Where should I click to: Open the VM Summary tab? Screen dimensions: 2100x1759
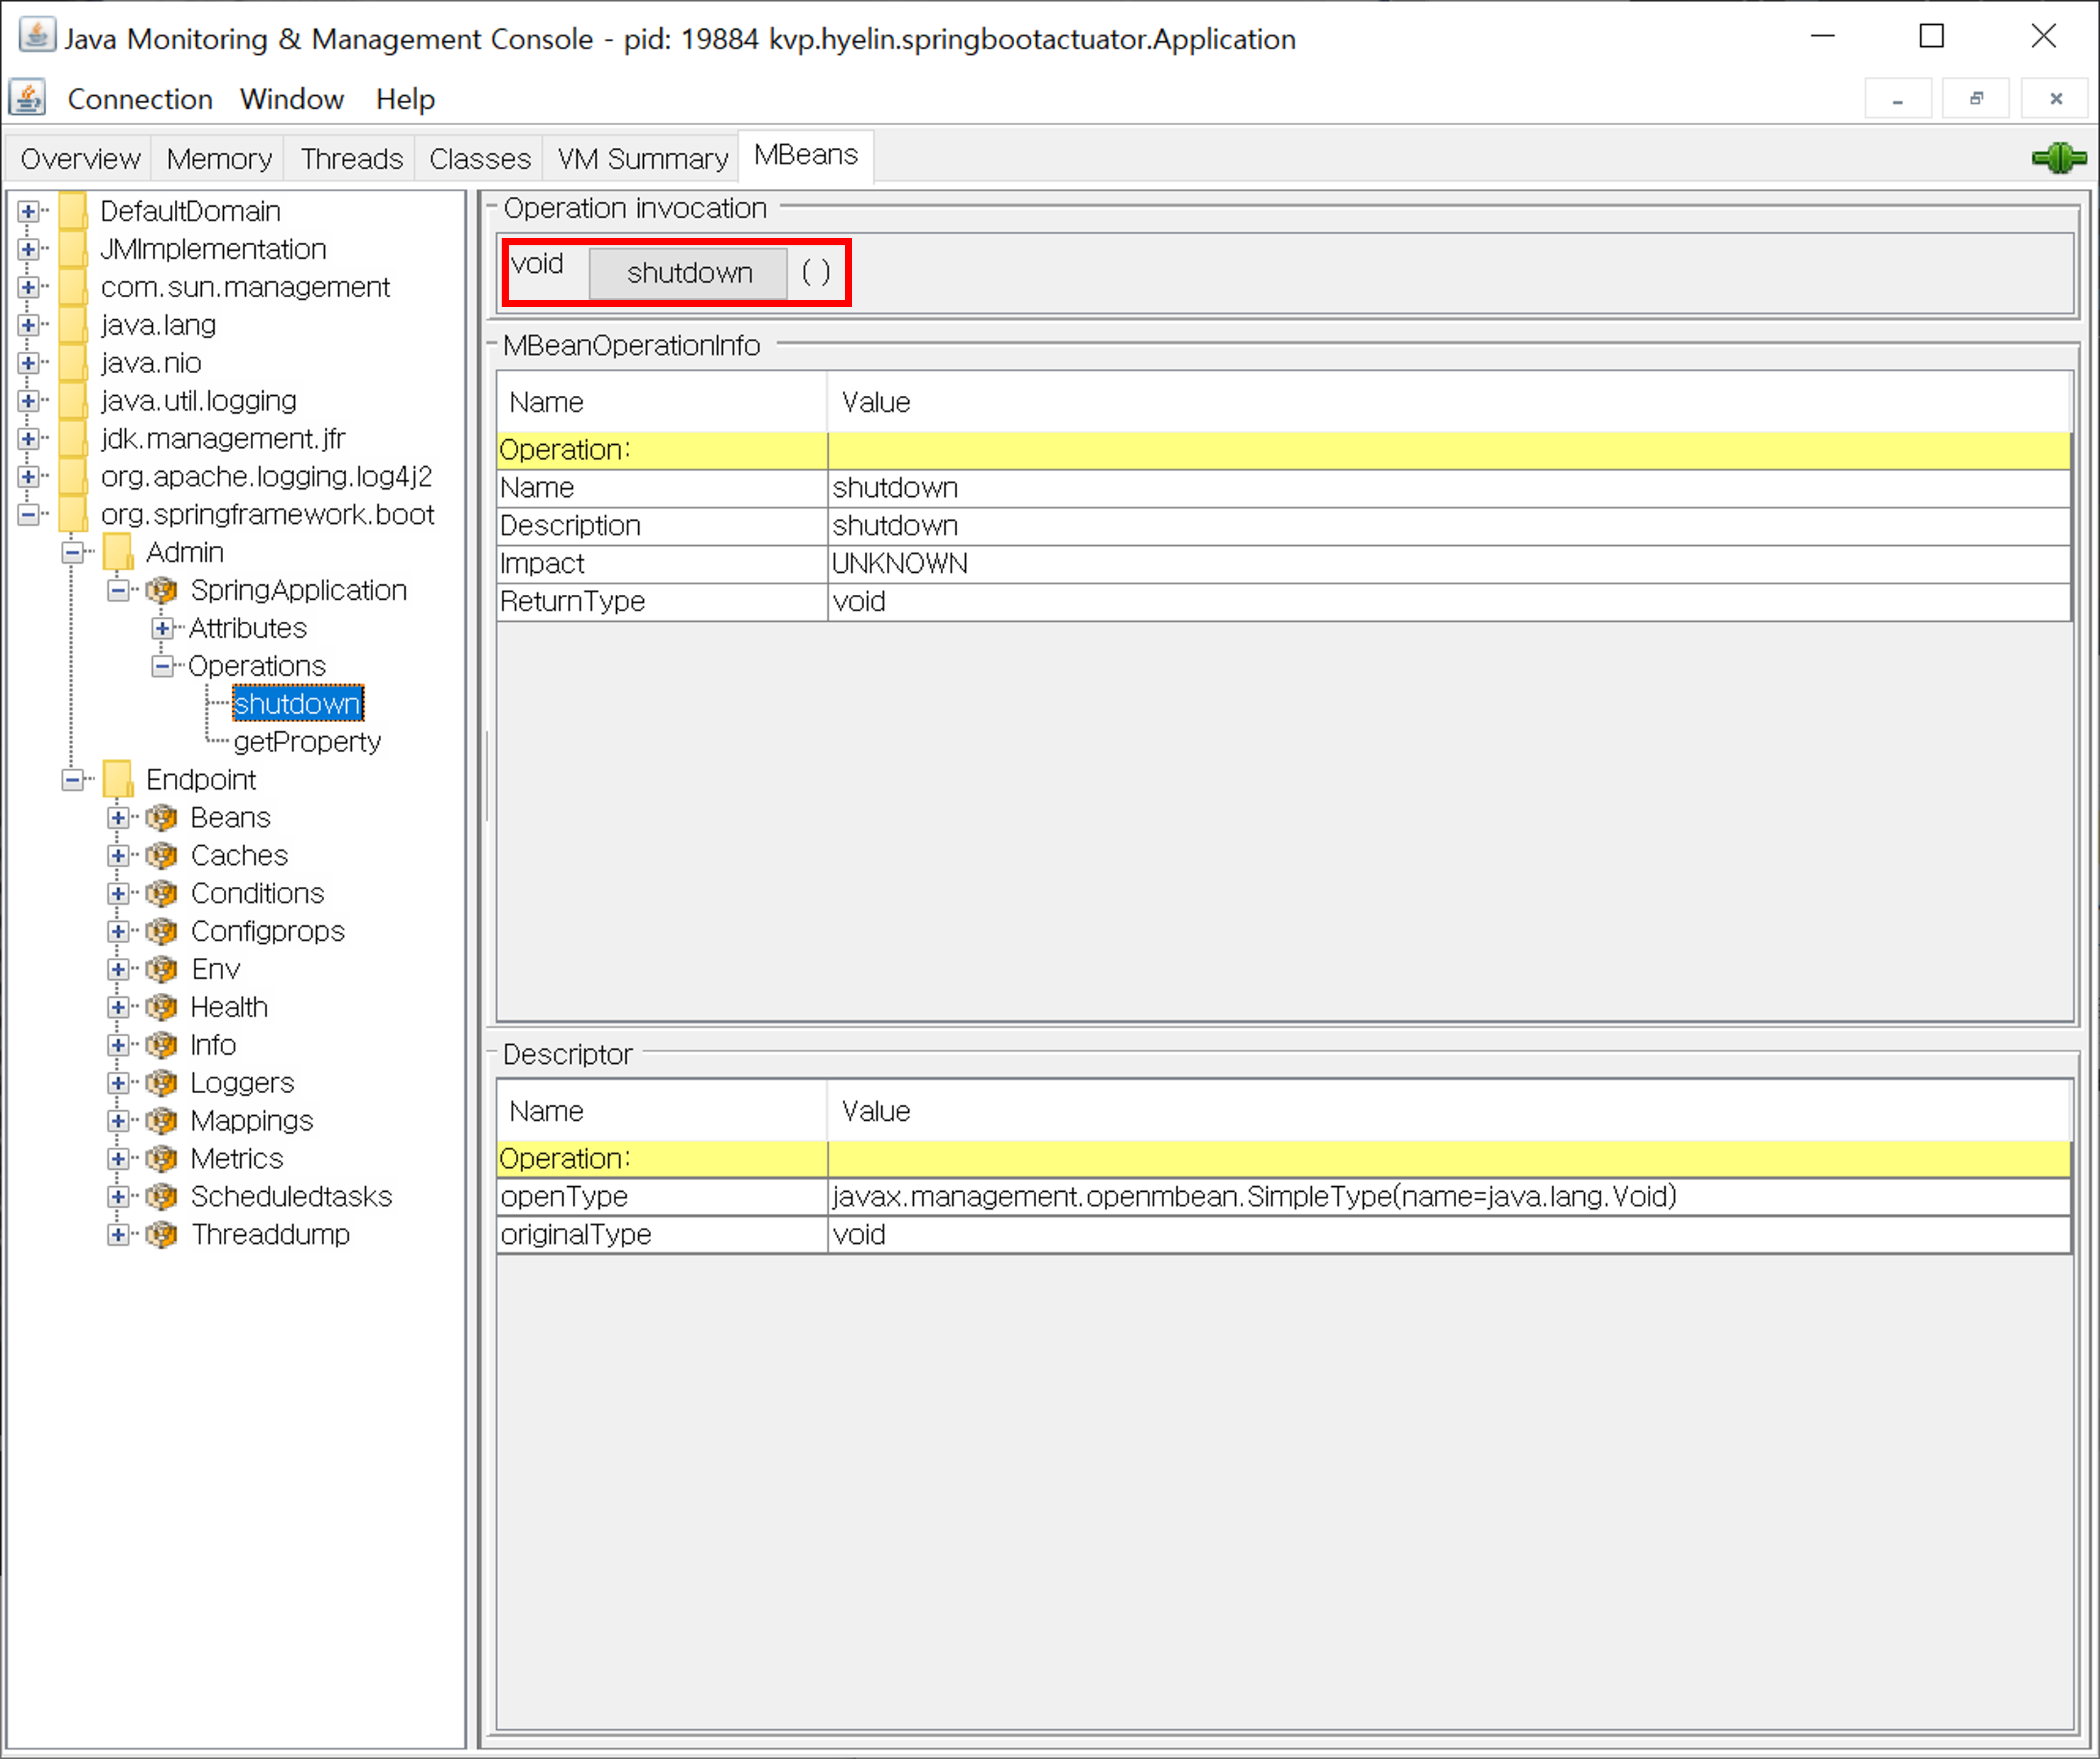point(642,159)
